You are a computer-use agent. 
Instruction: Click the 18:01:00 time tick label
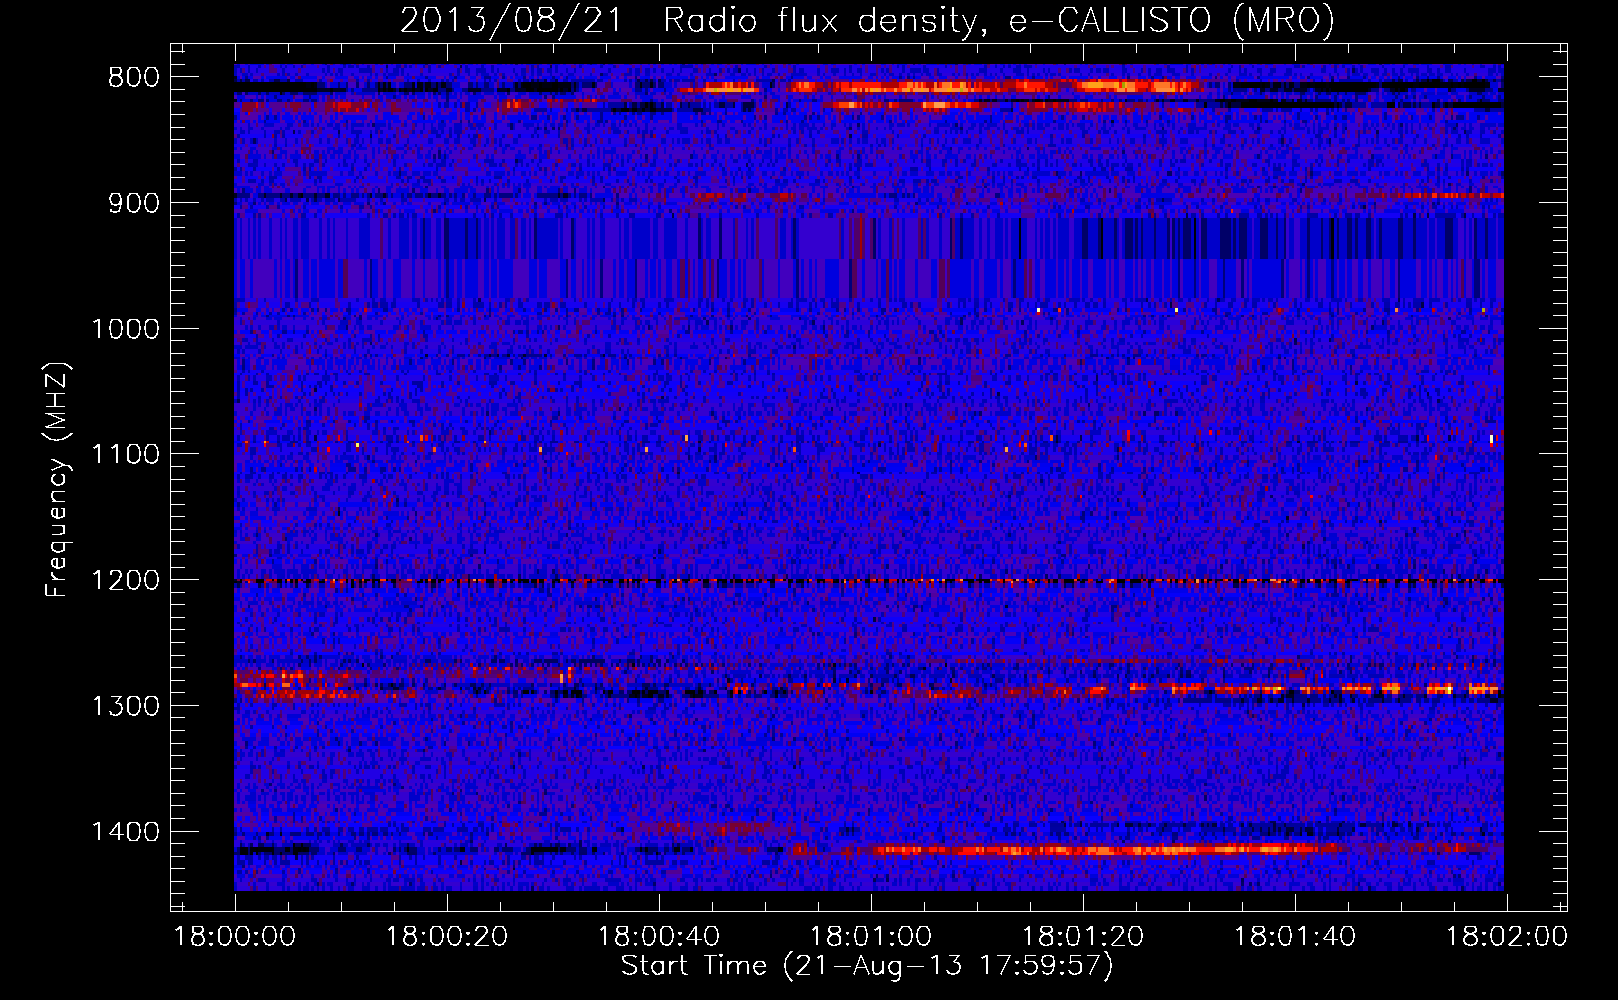pyautogui.click(x=871, y=937)
